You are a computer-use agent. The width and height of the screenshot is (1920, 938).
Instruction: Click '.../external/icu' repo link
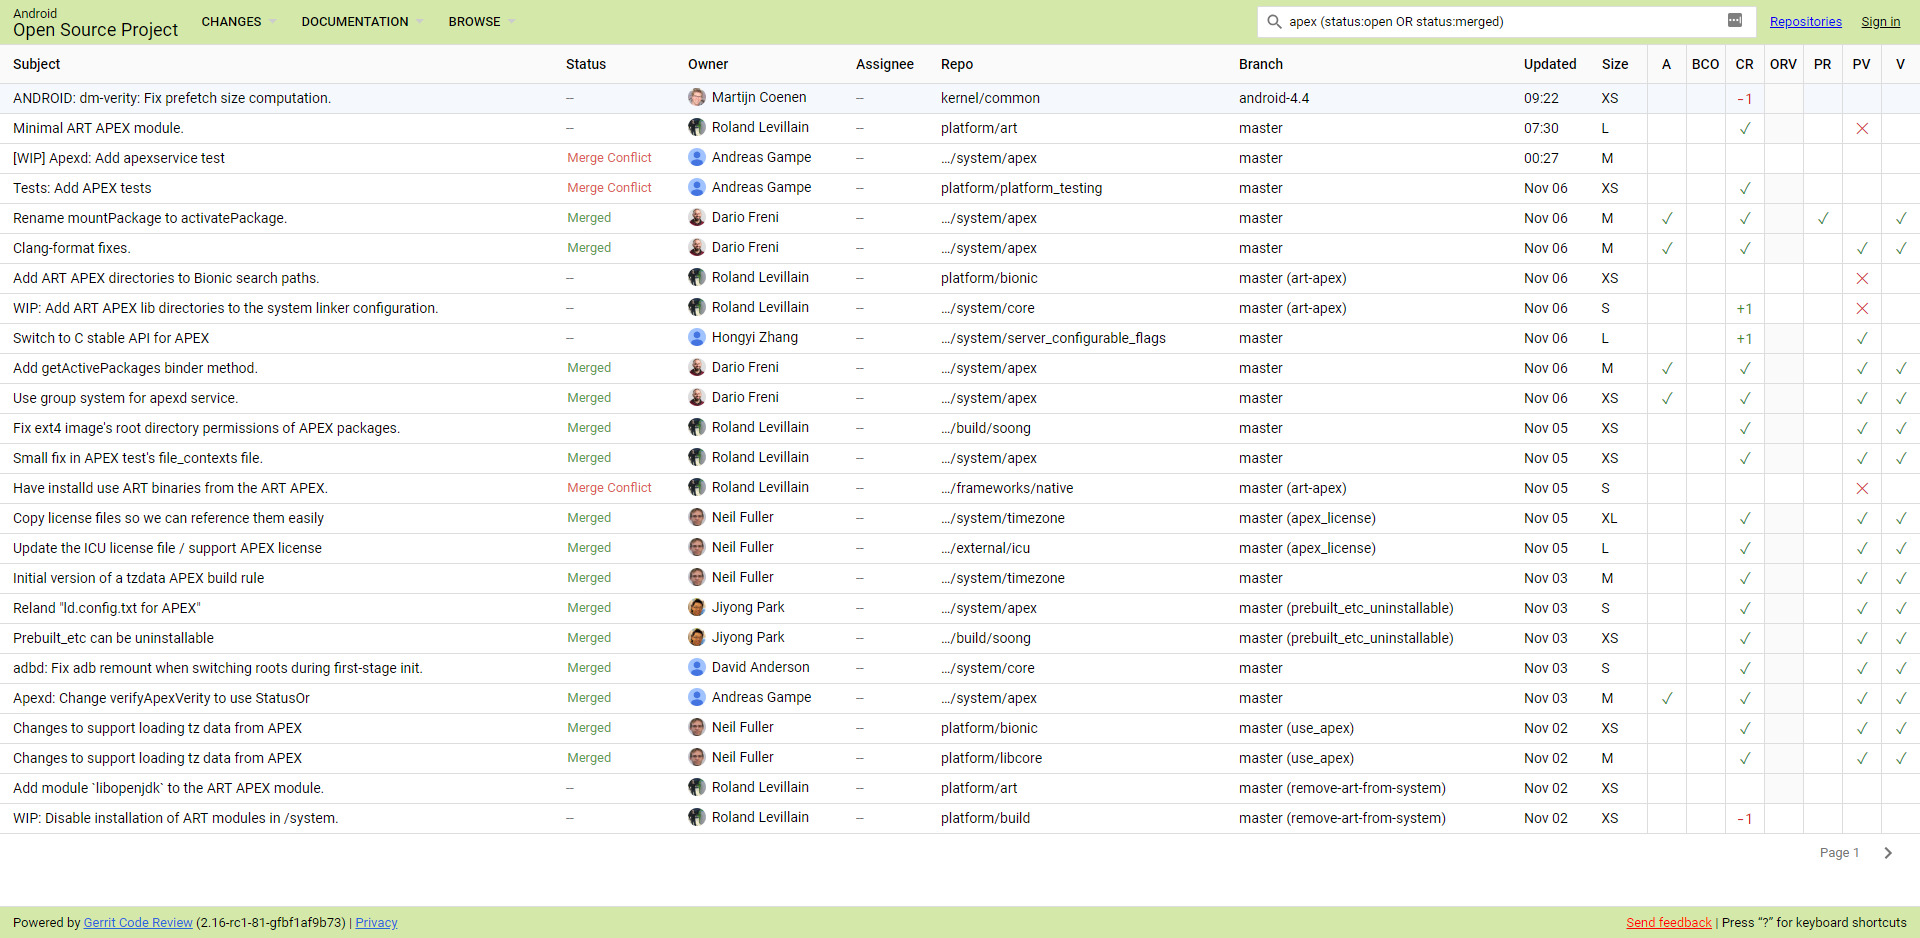(985, 548)
